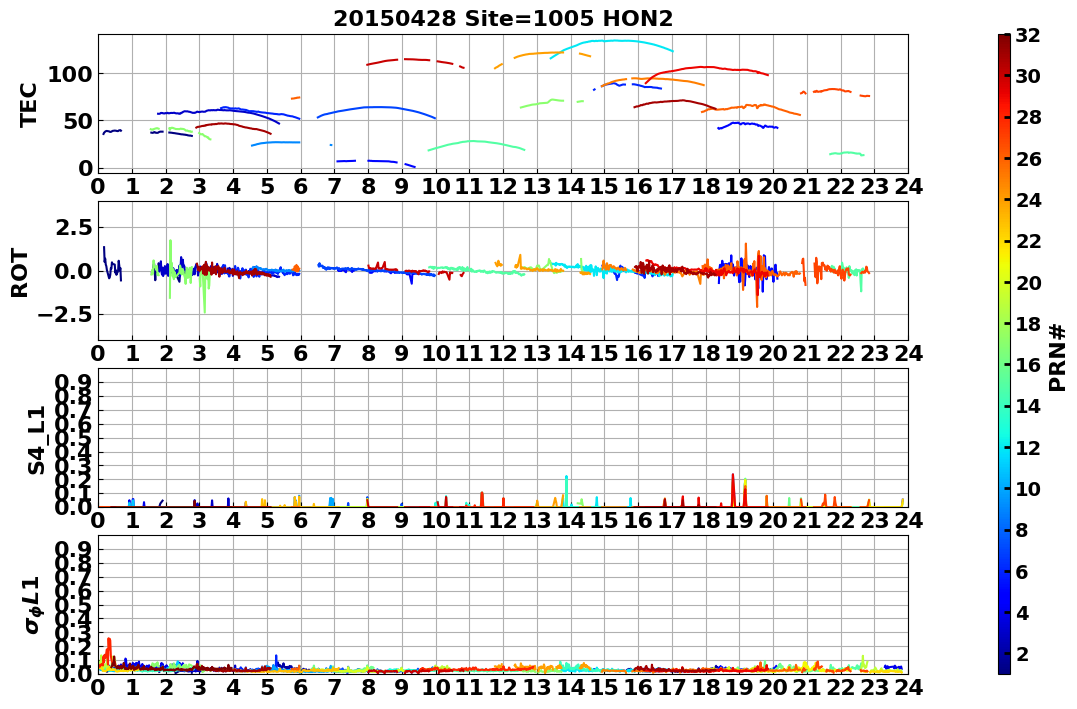Click the "30" tick on the PRN colorbar
The image size is (1077, 709).
tap(1028, 76)
